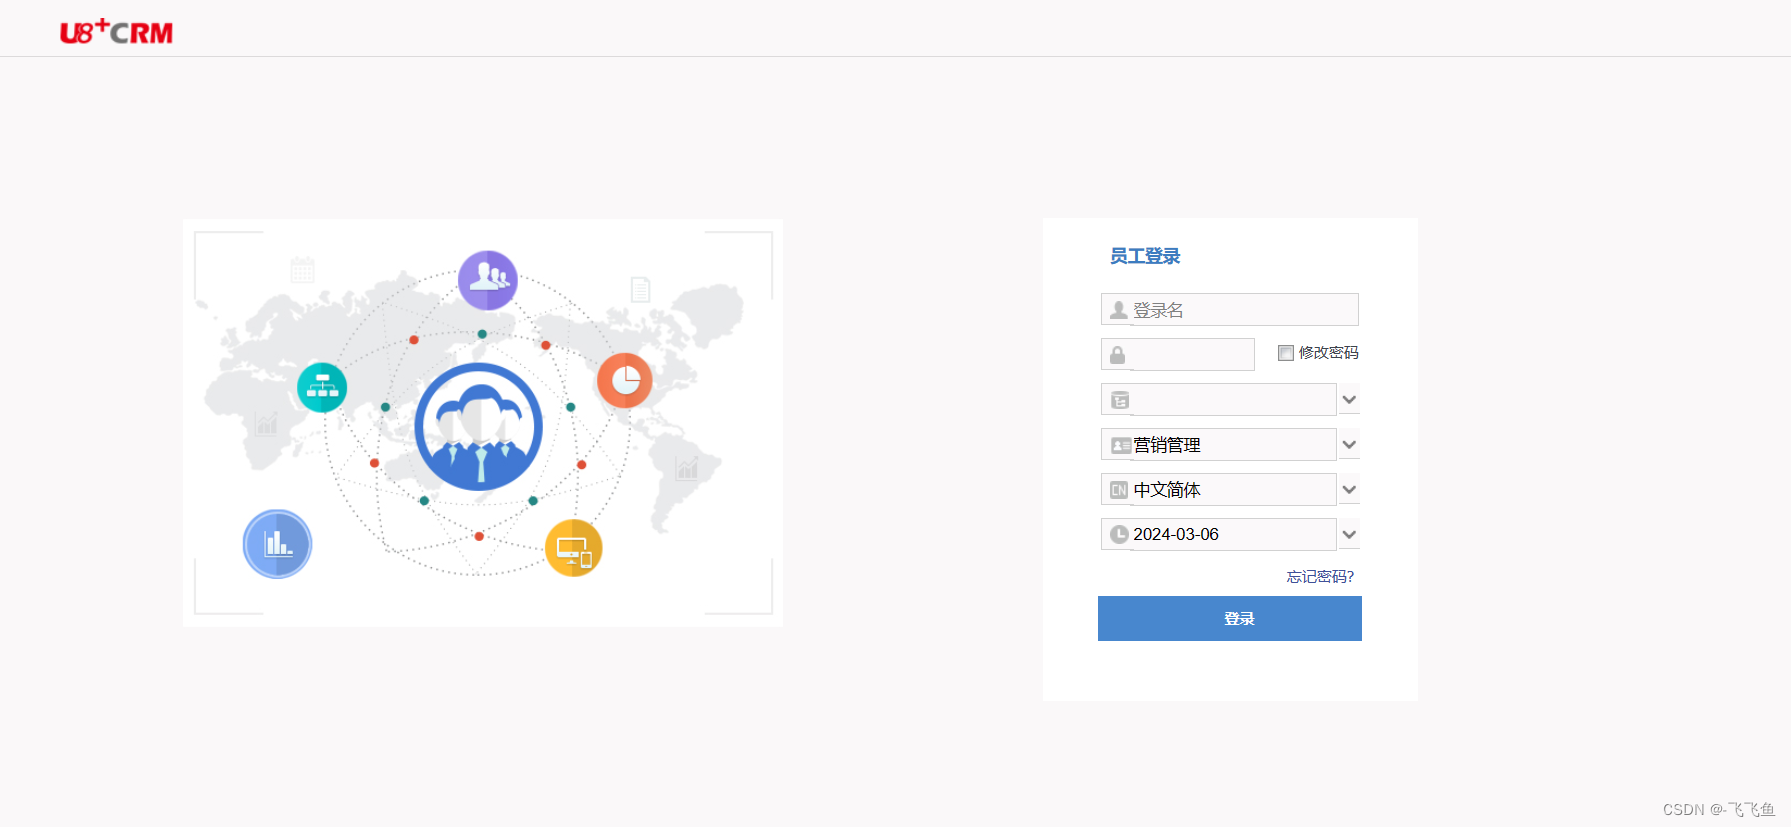This screenshot has height=827, width=1791.
Task: Focus the password input field
Action: (1178, 355)
